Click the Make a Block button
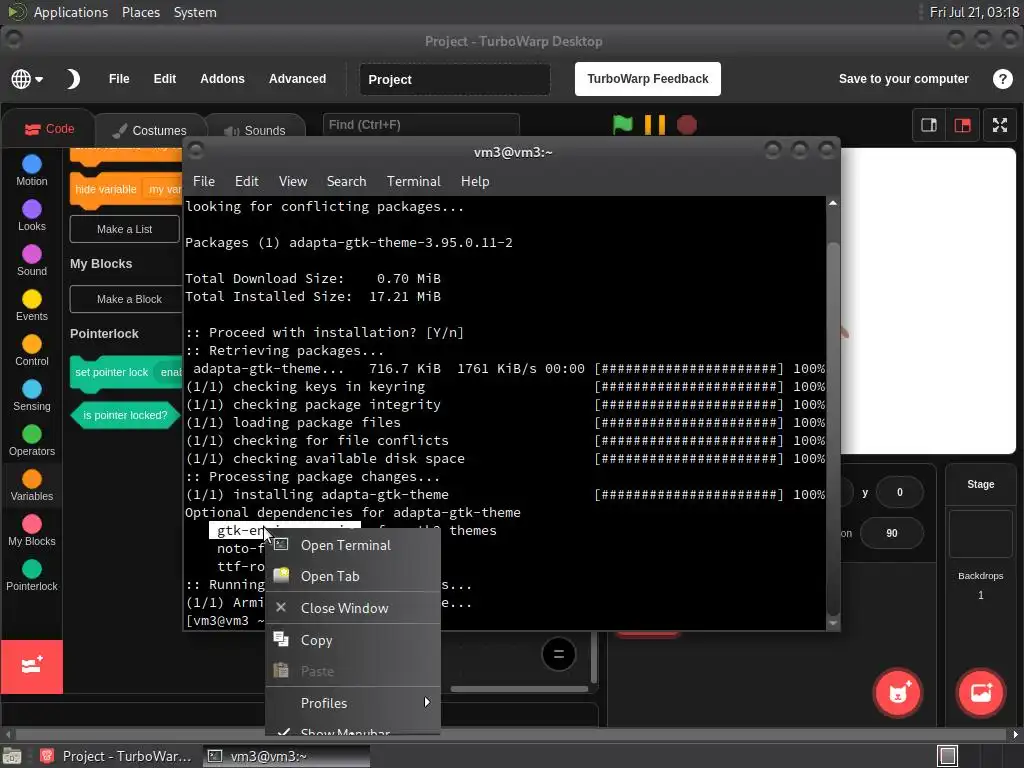Viewport: 1024px width, 768px height. (125, 299)
